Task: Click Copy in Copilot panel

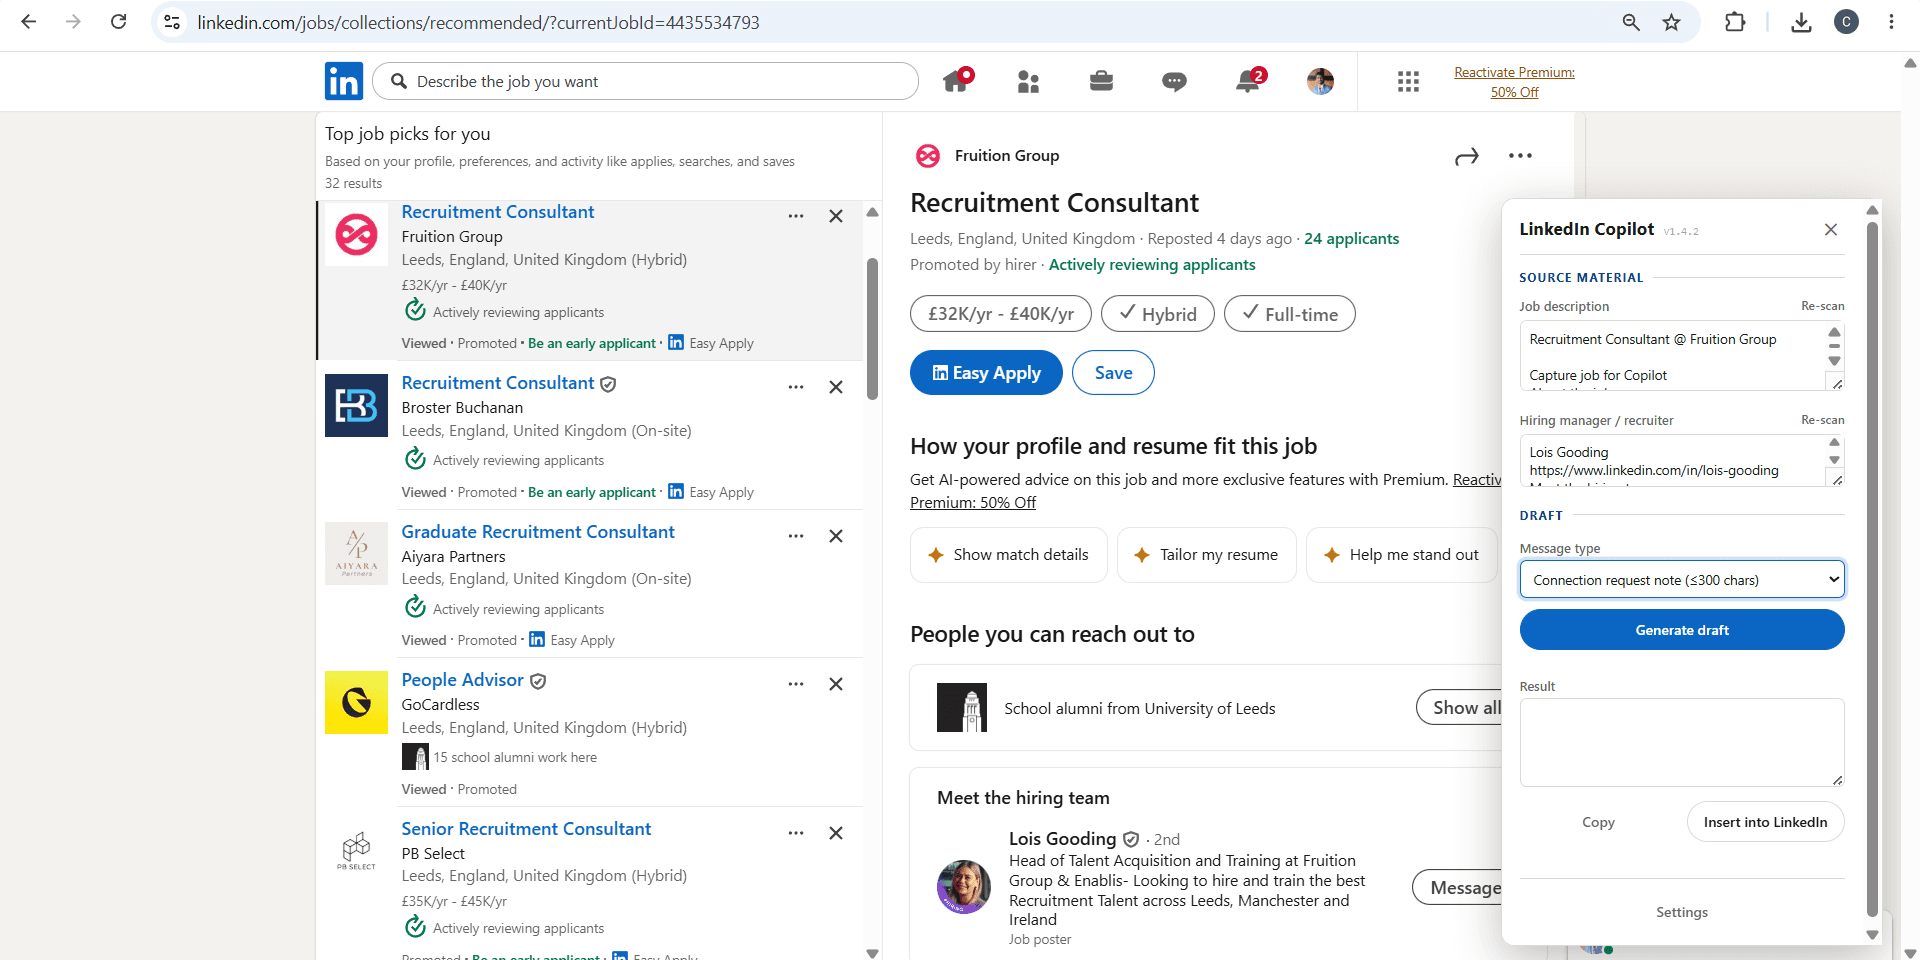Action: [1598, 822]
